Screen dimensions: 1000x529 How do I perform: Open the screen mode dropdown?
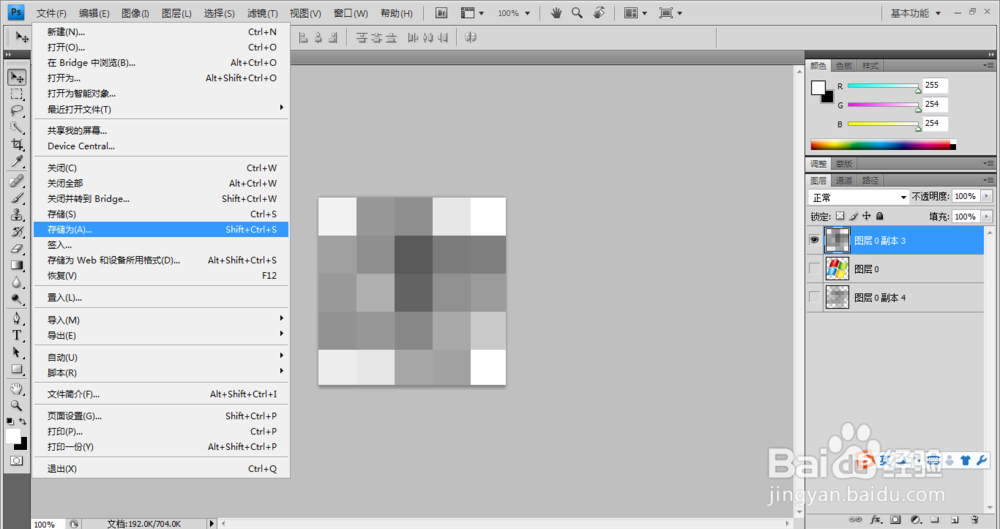[x=670, y=13]
